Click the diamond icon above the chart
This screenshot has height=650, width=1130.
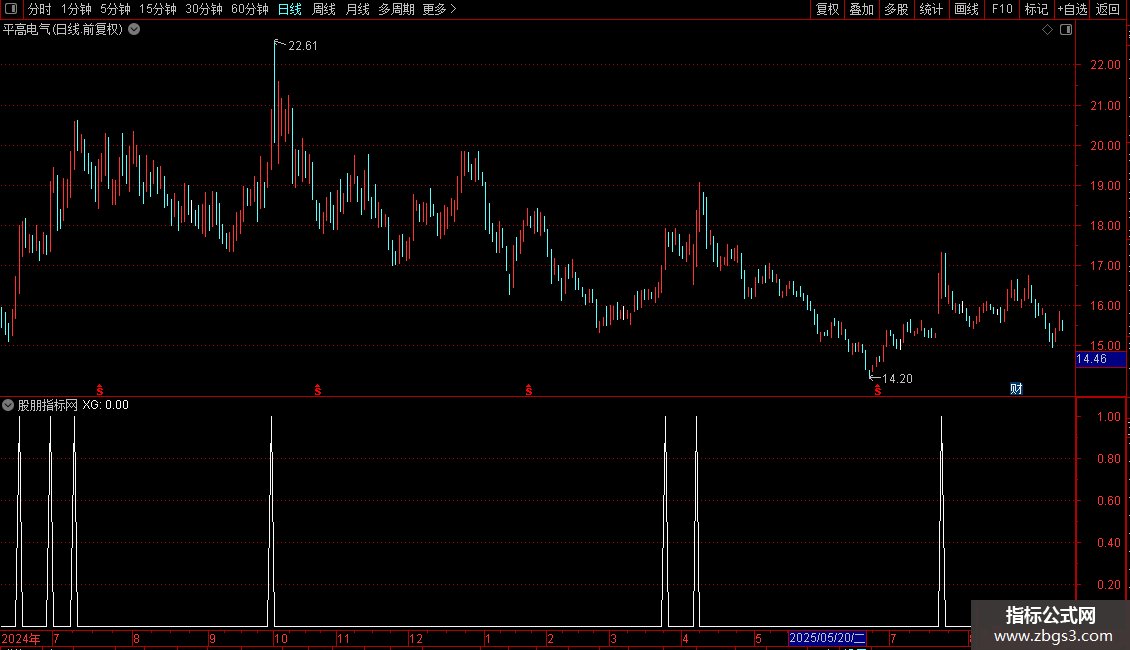pyautogui.click(x=1048, y=30)
